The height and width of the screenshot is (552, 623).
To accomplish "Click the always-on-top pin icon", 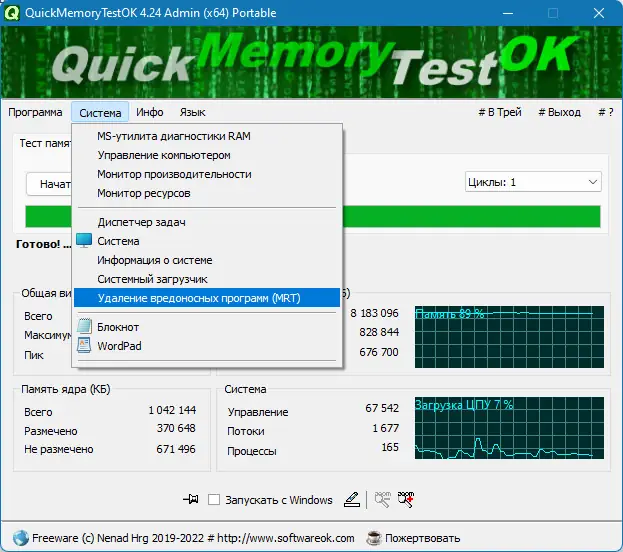I will 191,499.
